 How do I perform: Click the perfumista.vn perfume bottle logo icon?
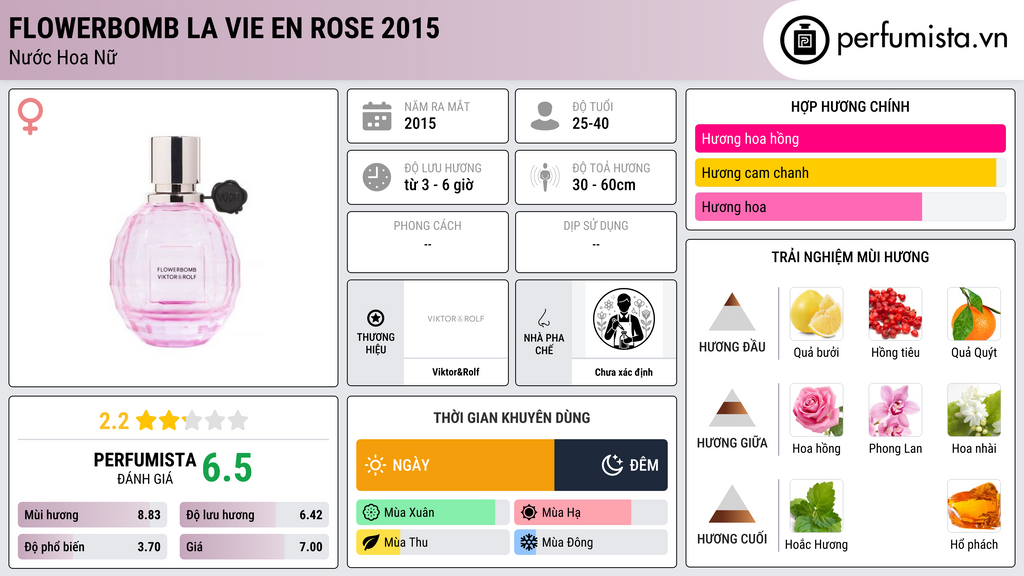click(x=804, y=40)
